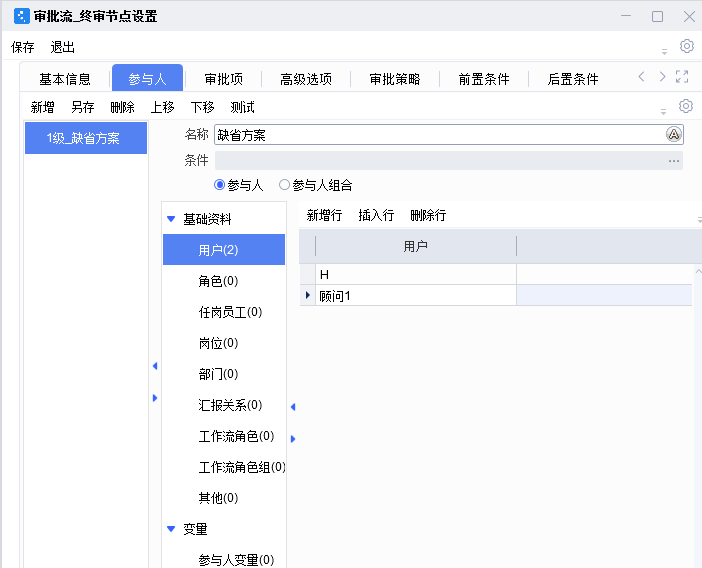The width and height of the screenshot is (702, 568).
Task: Expand the top toolbar overflow arrow
Action: (x=664, y=51)
